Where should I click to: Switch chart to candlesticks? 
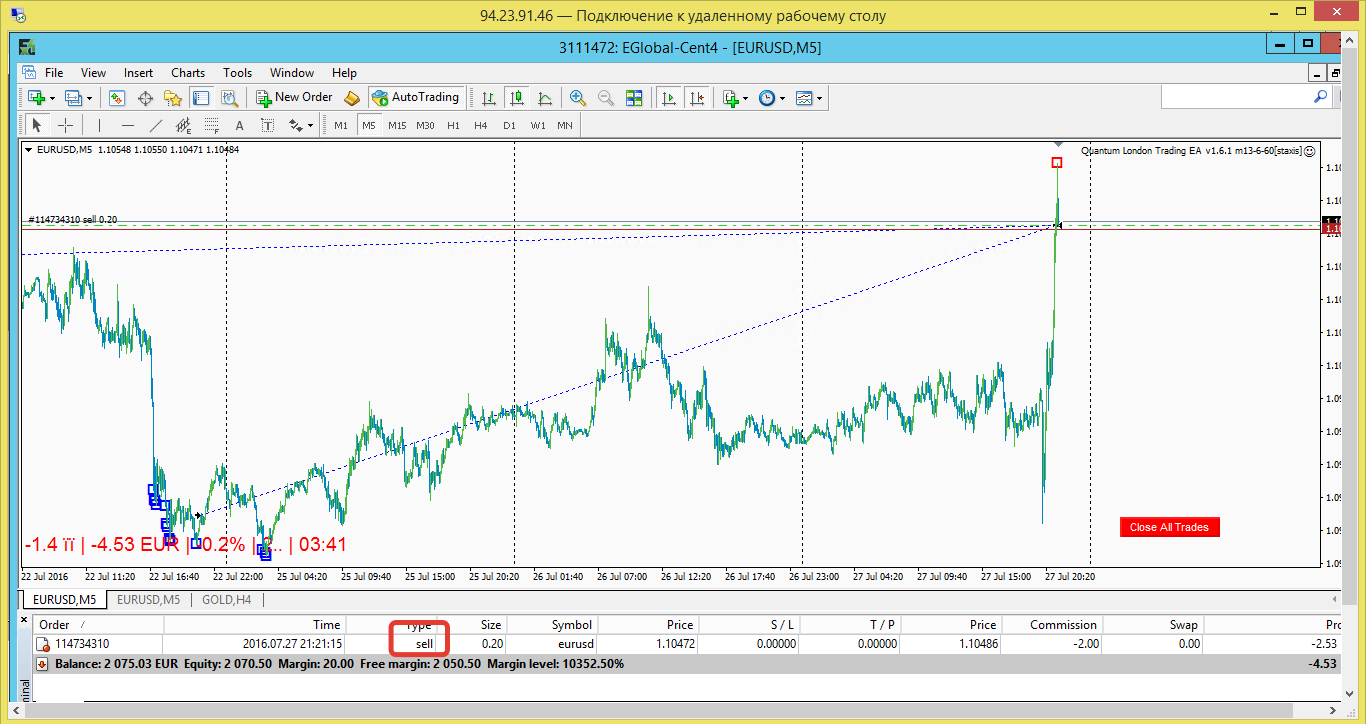click(x=517, y=98)
